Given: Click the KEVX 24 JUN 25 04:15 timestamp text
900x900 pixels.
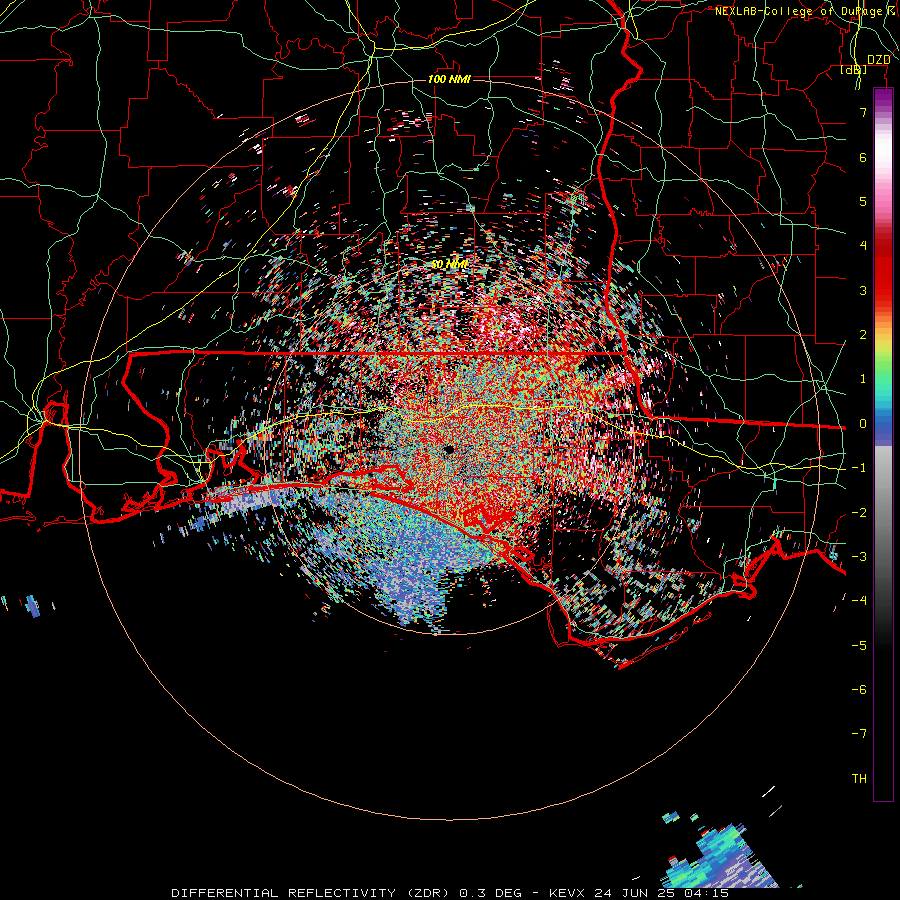Looking at the screenshot, I should [639, 893].
